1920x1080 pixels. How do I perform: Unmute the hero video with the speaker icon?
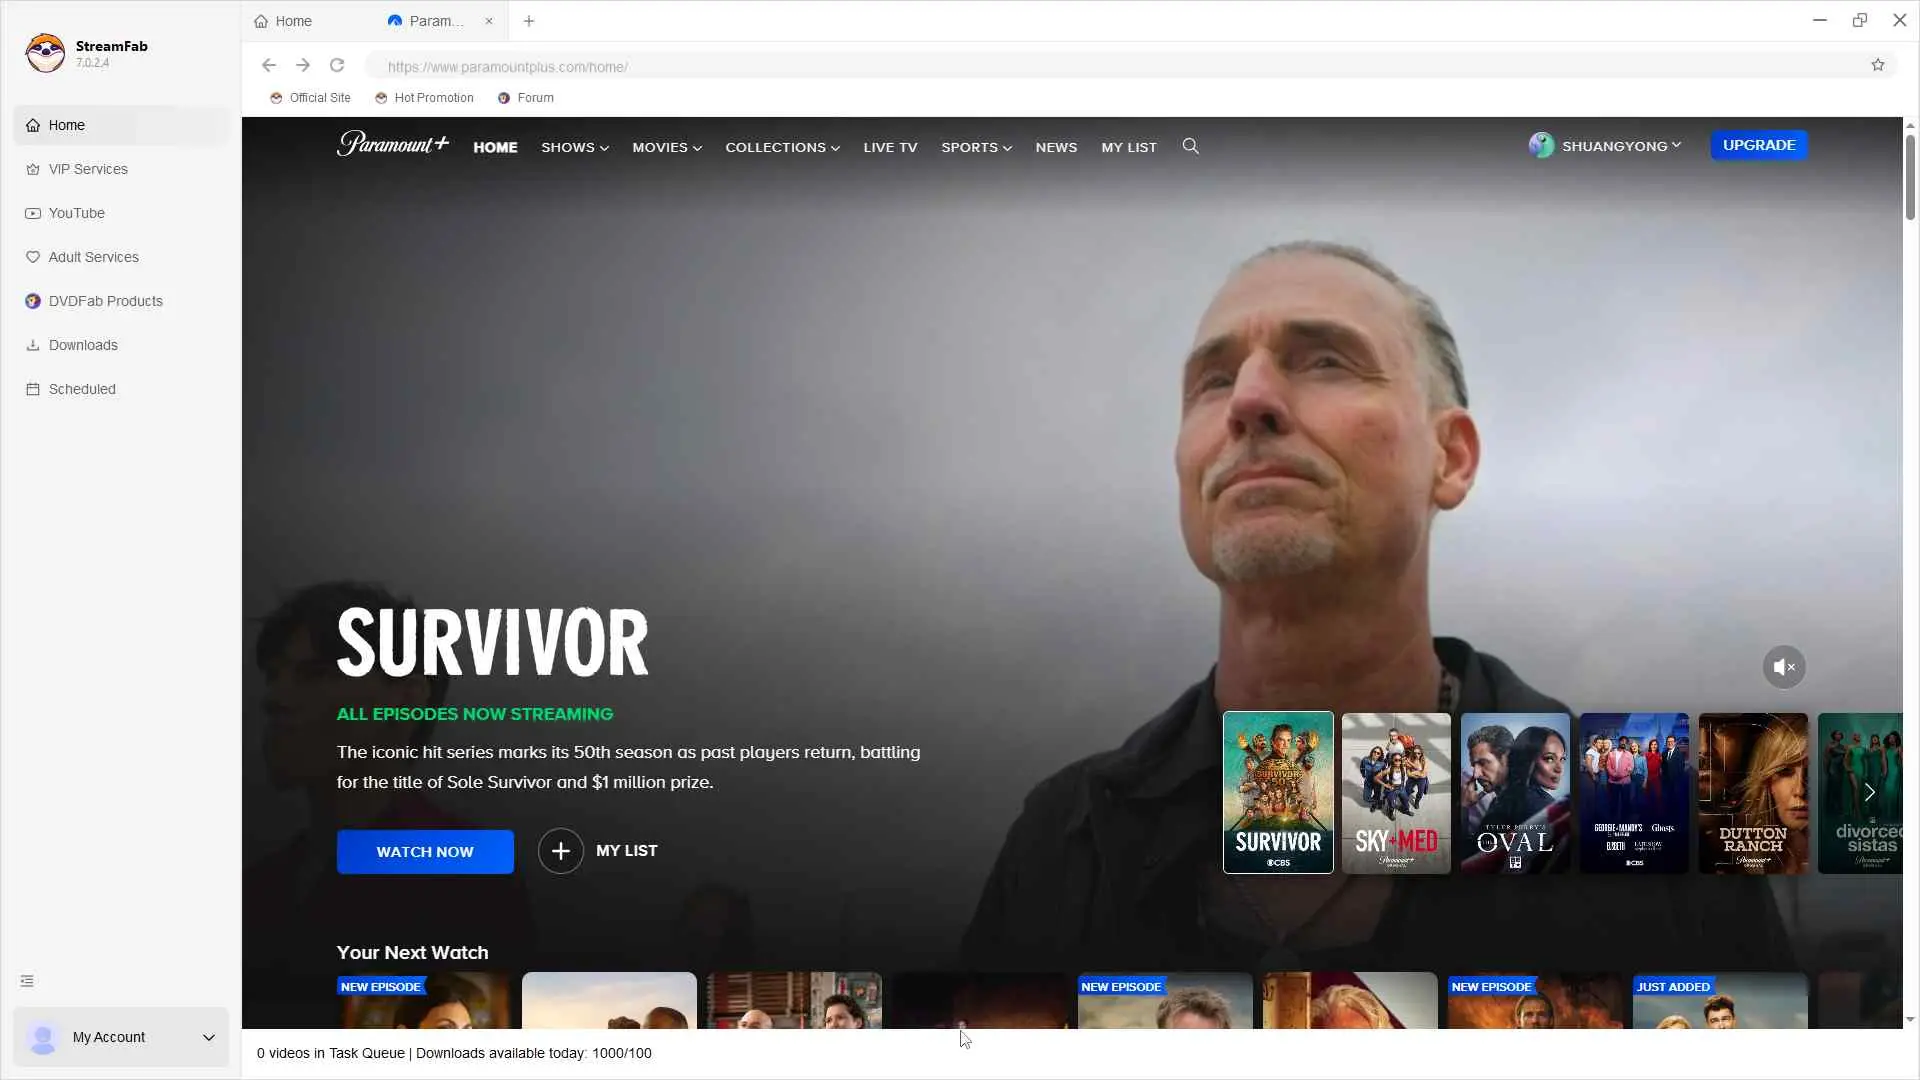click(x=1784, y=667)
